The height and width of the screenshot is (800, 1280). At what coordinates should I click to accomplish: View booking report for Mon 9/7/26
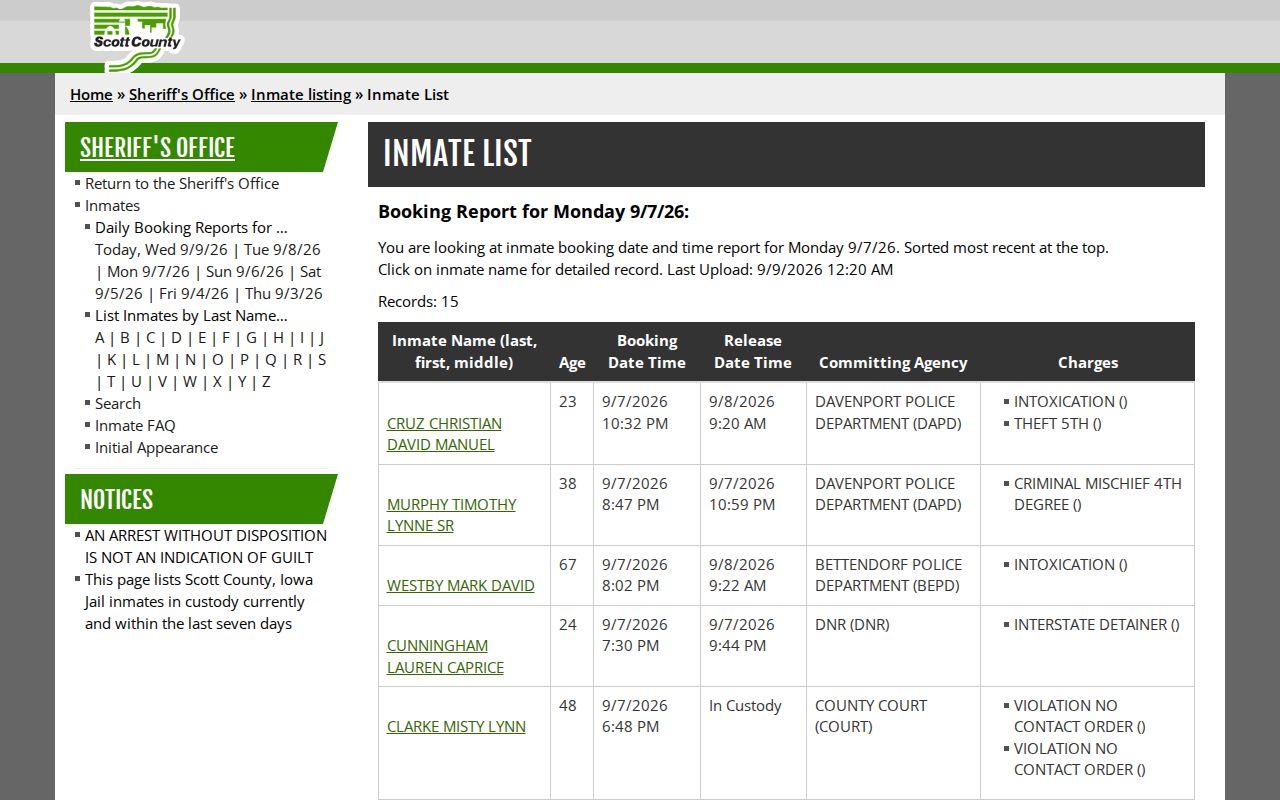click(148, 271)
